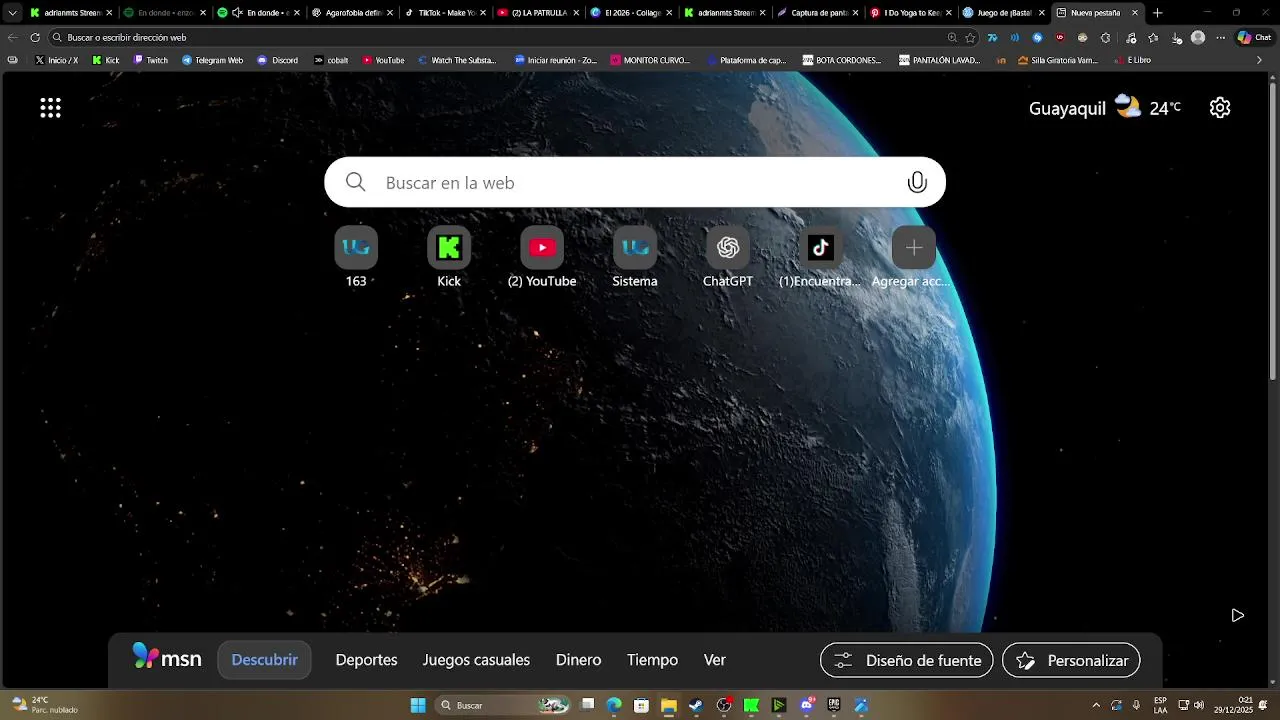Open File Explorer from taskbar
Screen dimensions: 1280x720
pos(669,706)
